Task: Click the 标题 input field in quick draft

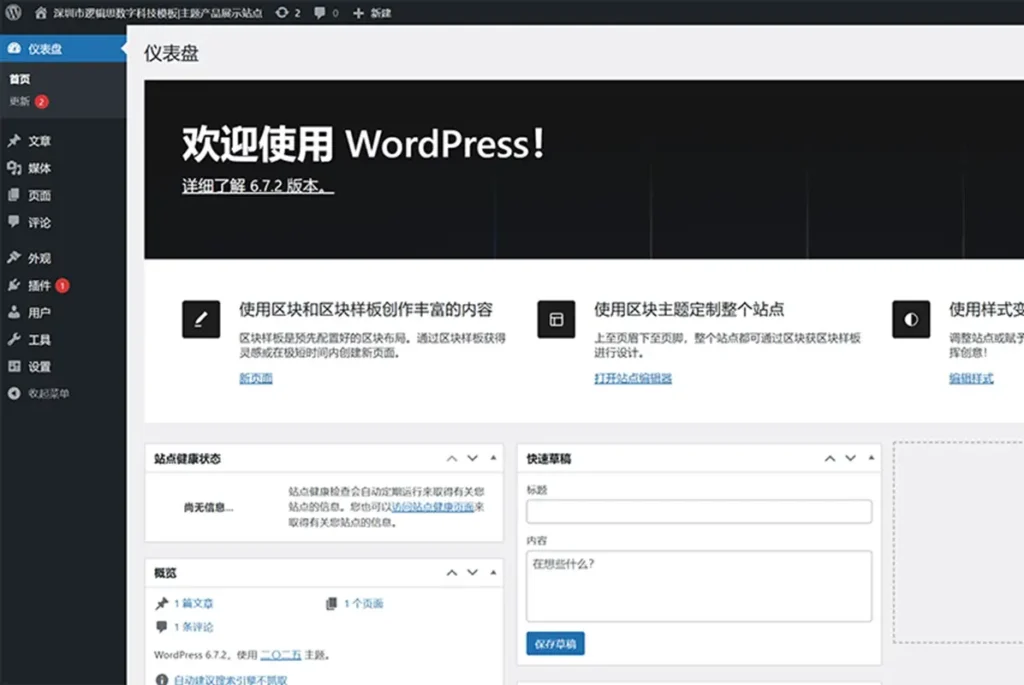Action: [697, 511]
